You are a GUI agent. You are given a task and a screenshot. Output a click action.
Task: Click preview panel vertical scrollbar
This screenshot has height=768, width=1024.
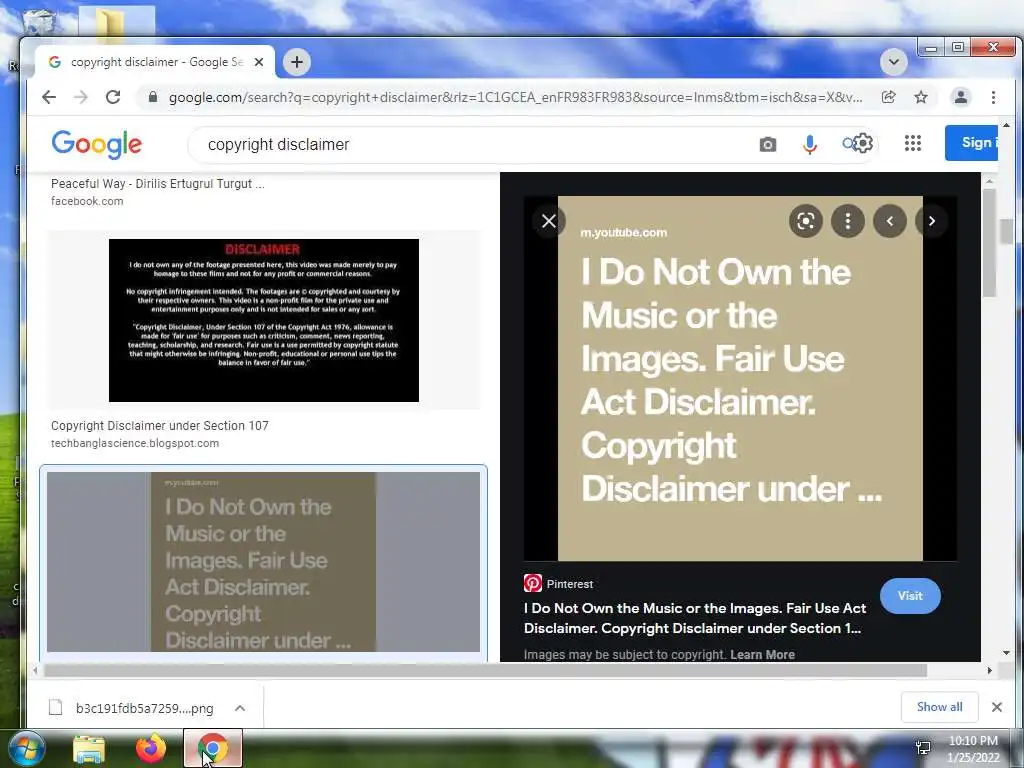(x=989, y=243)
